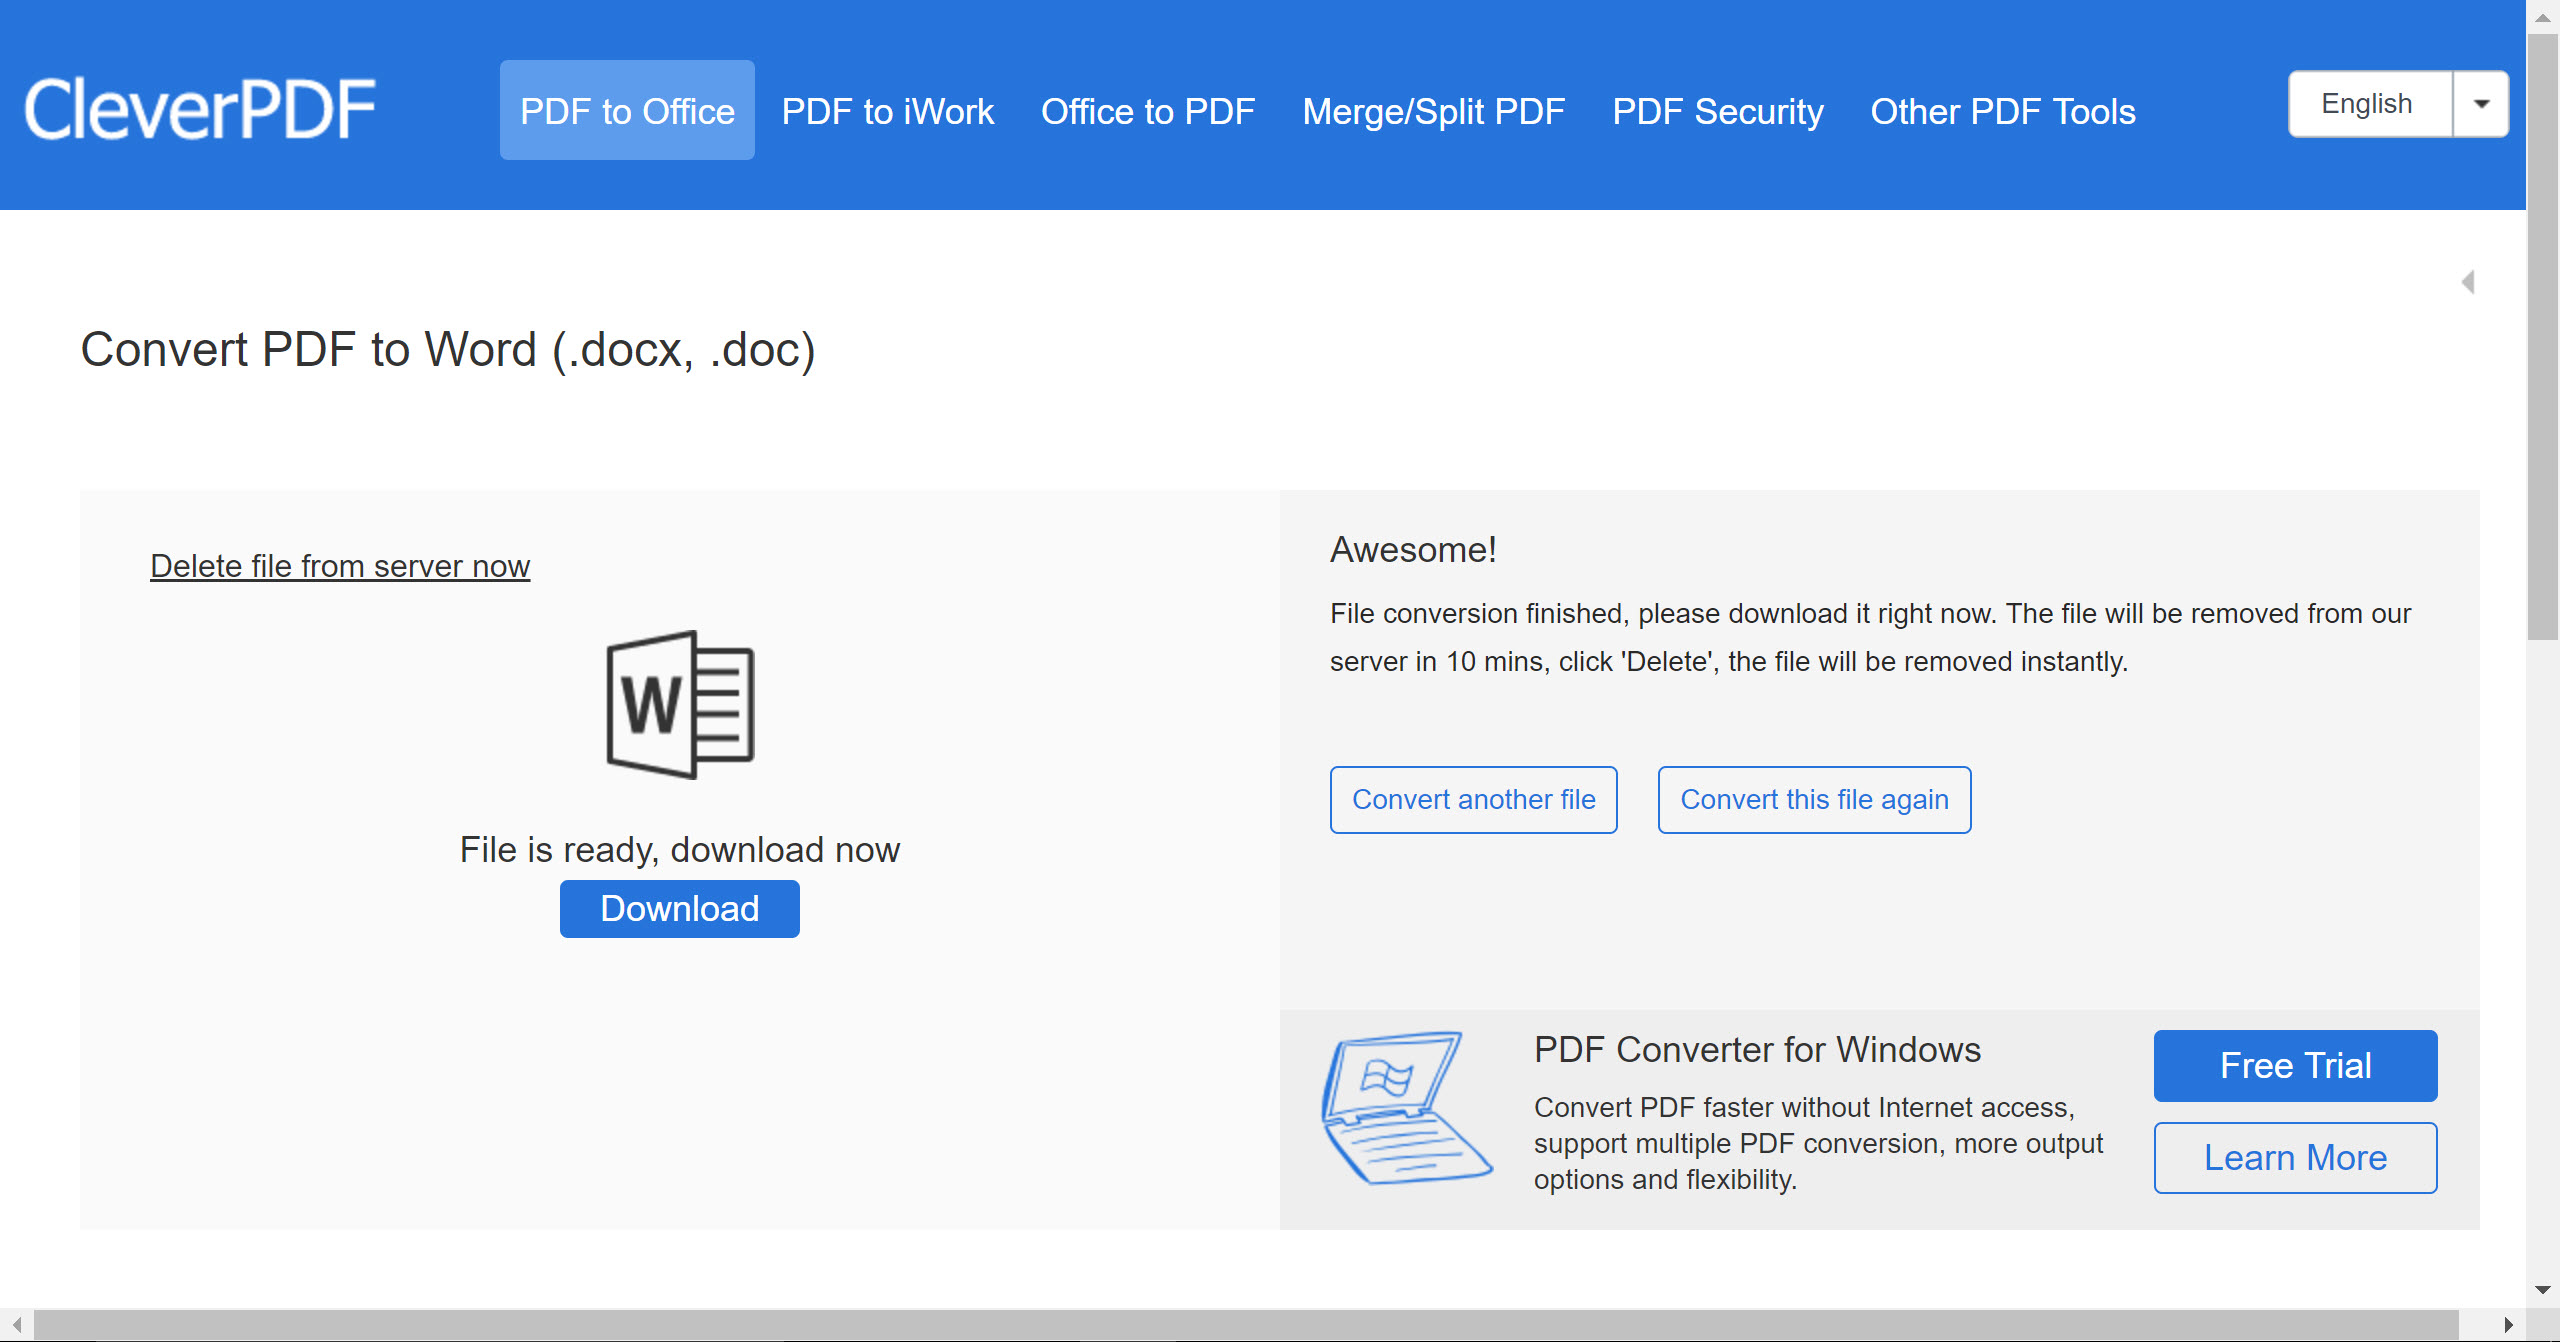Click the Word document icon
This screenshot has width=2560, height=1342.
click(x=680, y=704)
